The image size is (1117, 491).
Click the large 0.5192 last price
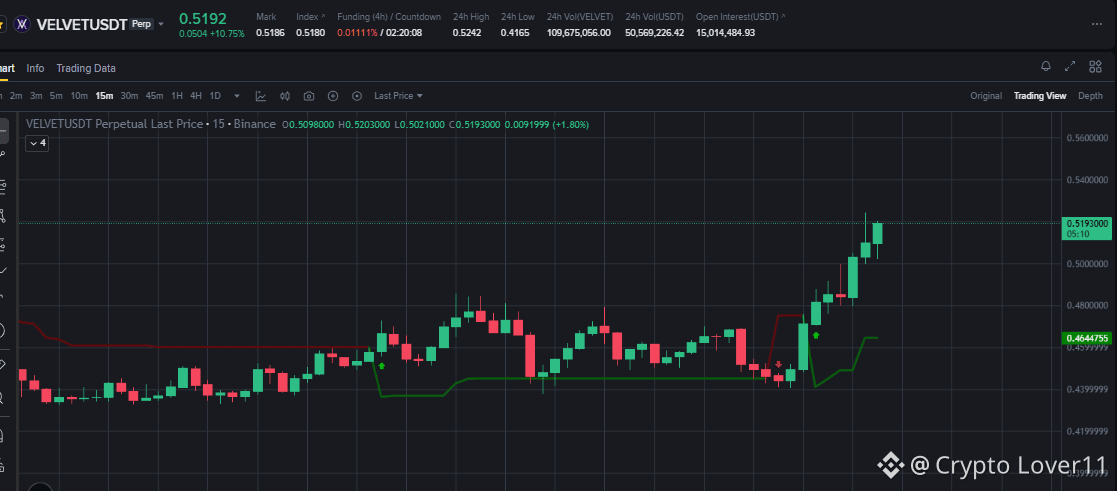click(x=202, y=19)
